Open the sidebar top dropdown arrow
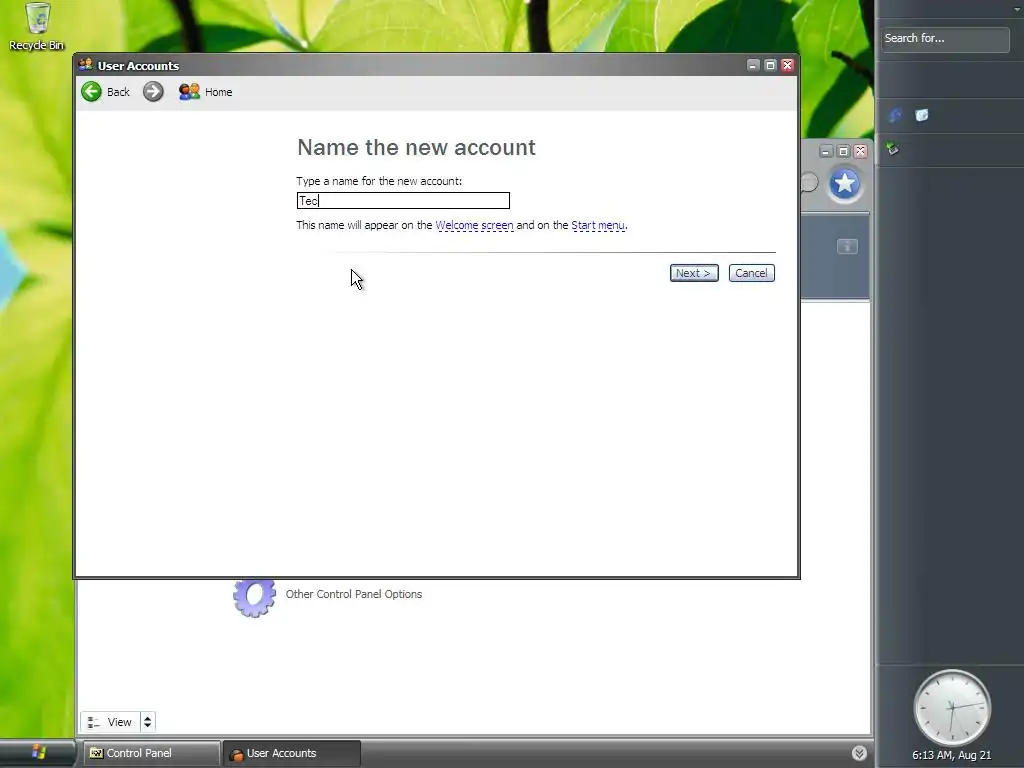1024x768 pixels. [1017, 9]
